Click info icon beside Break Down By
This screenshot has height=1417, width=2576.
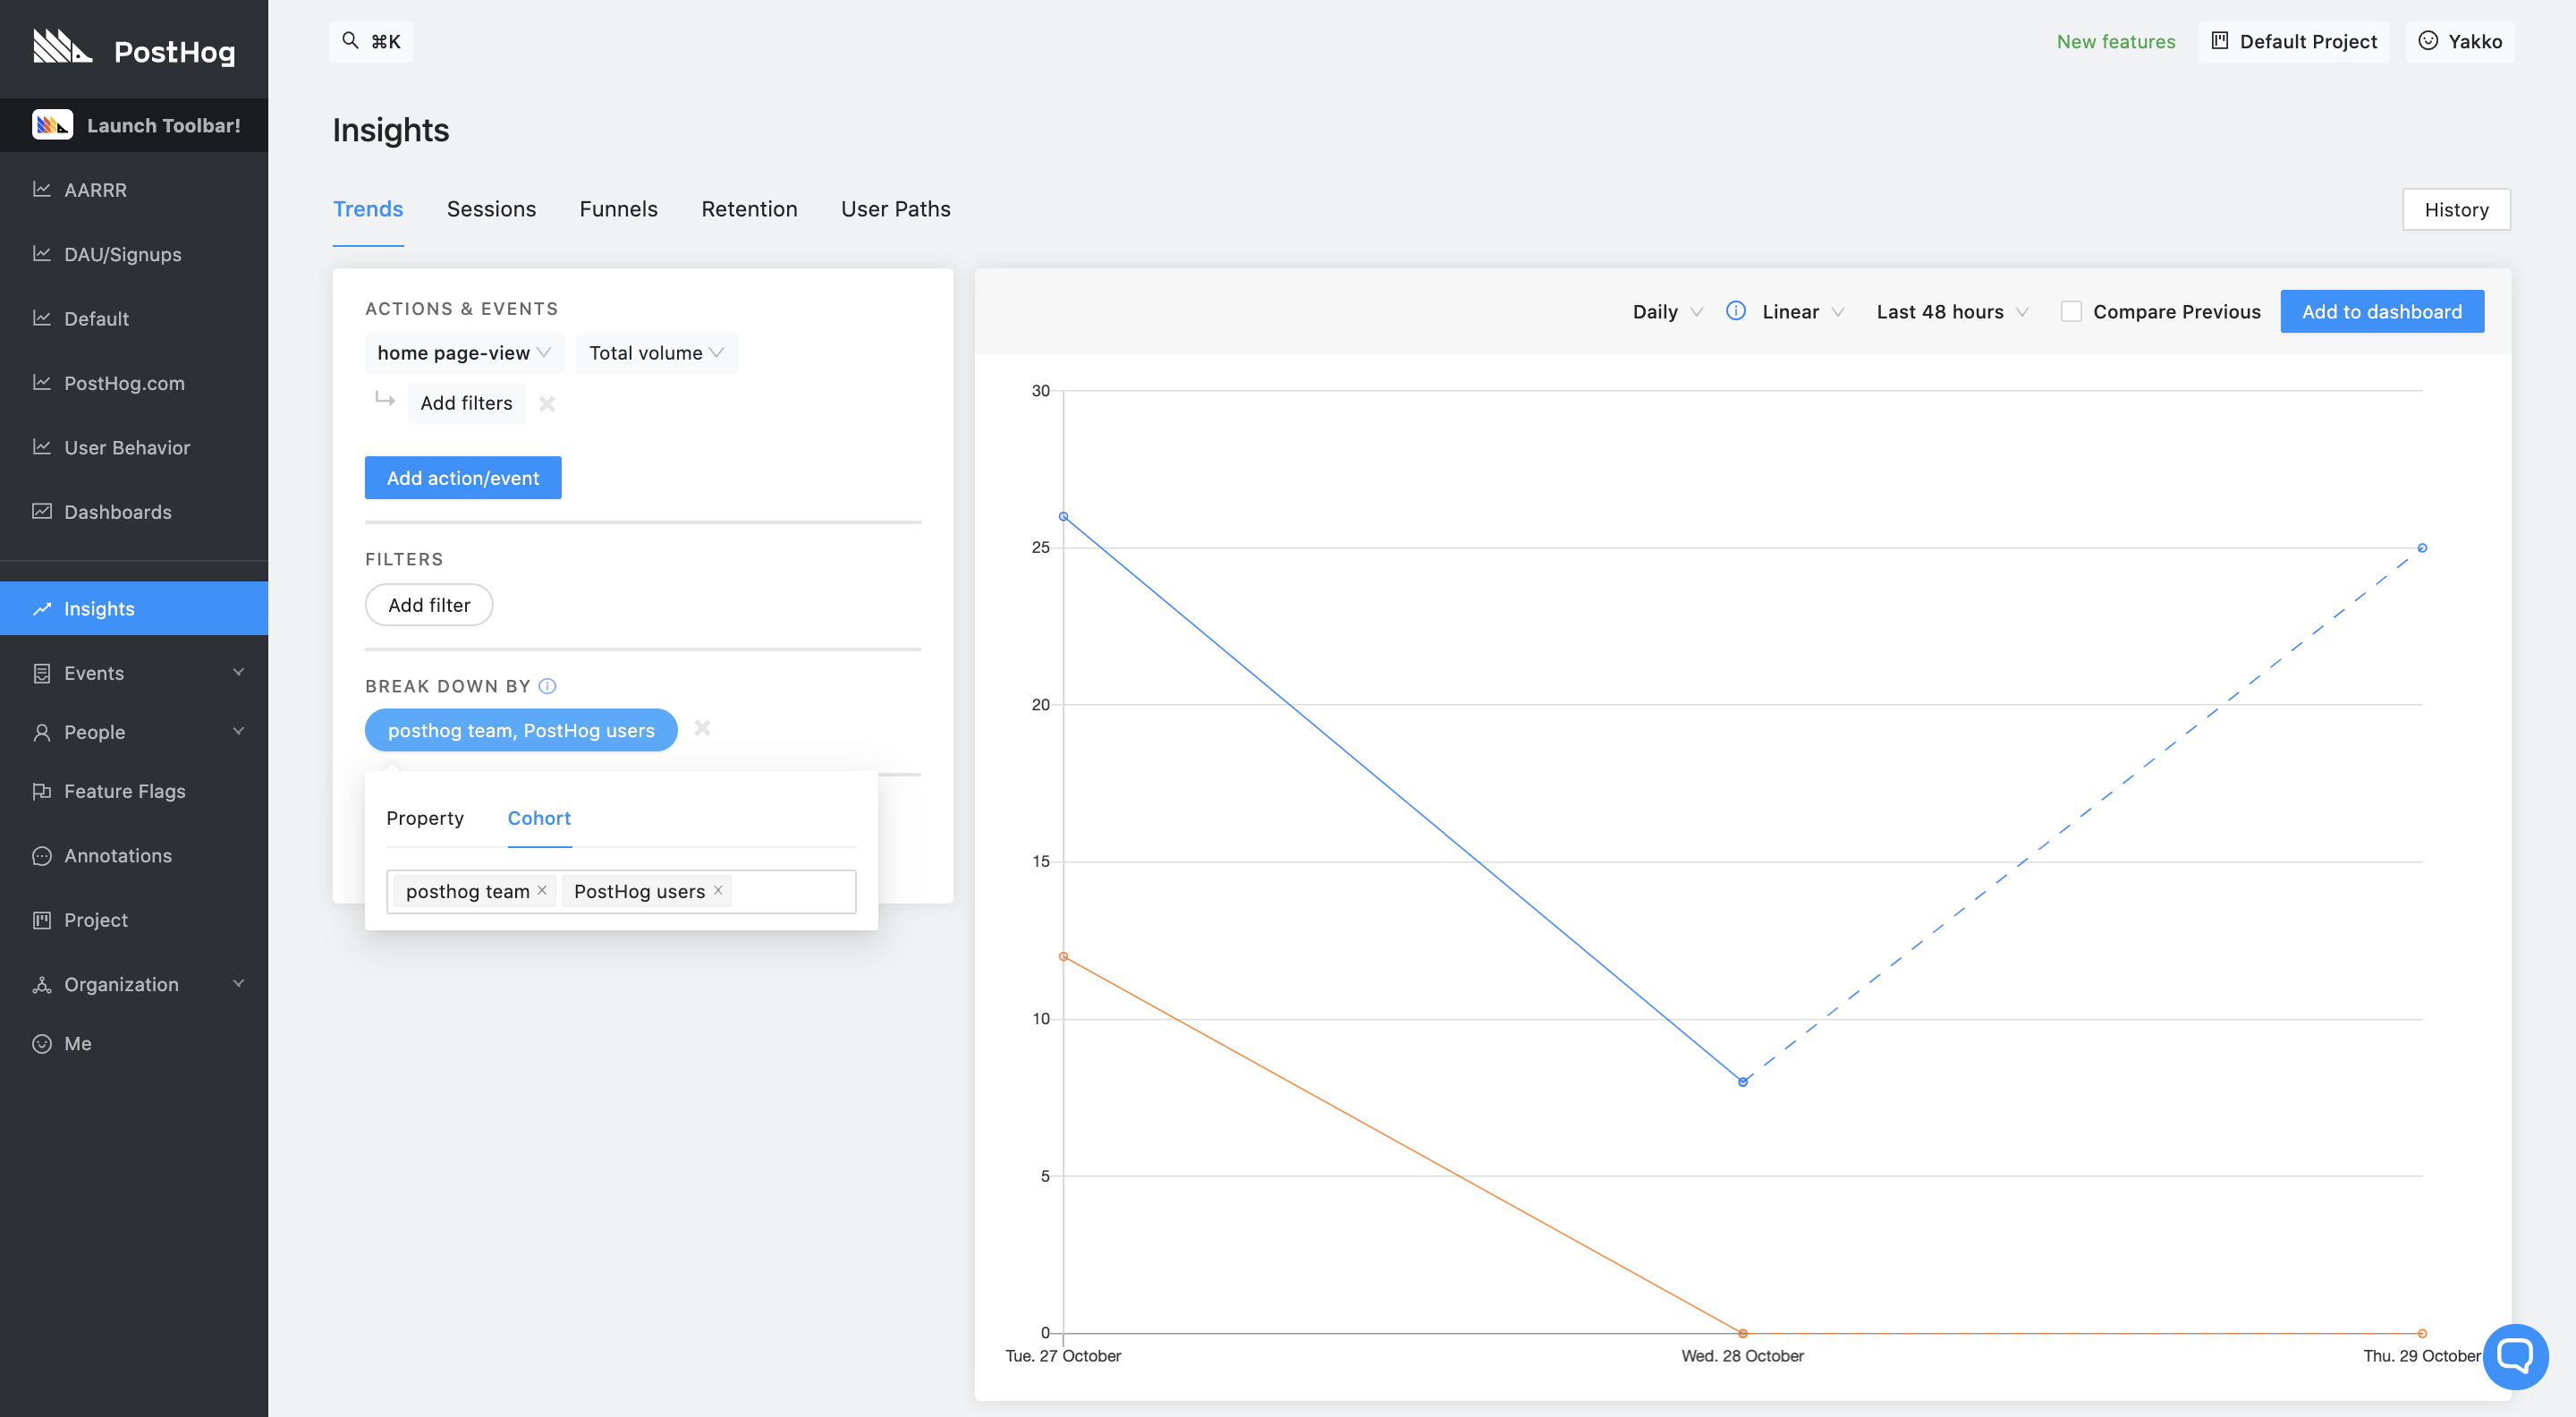[547, 686]
